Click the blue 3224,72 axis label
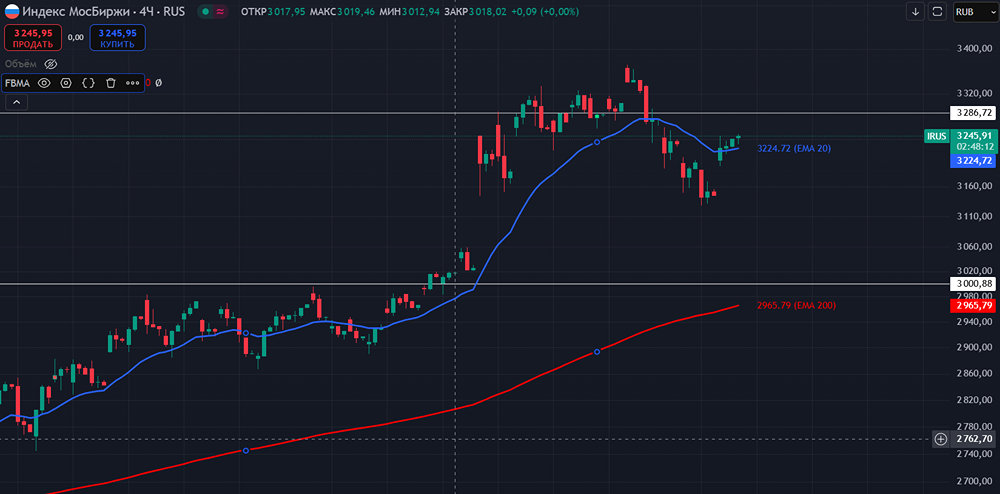 pyautogui.click(x=974, y=161)
